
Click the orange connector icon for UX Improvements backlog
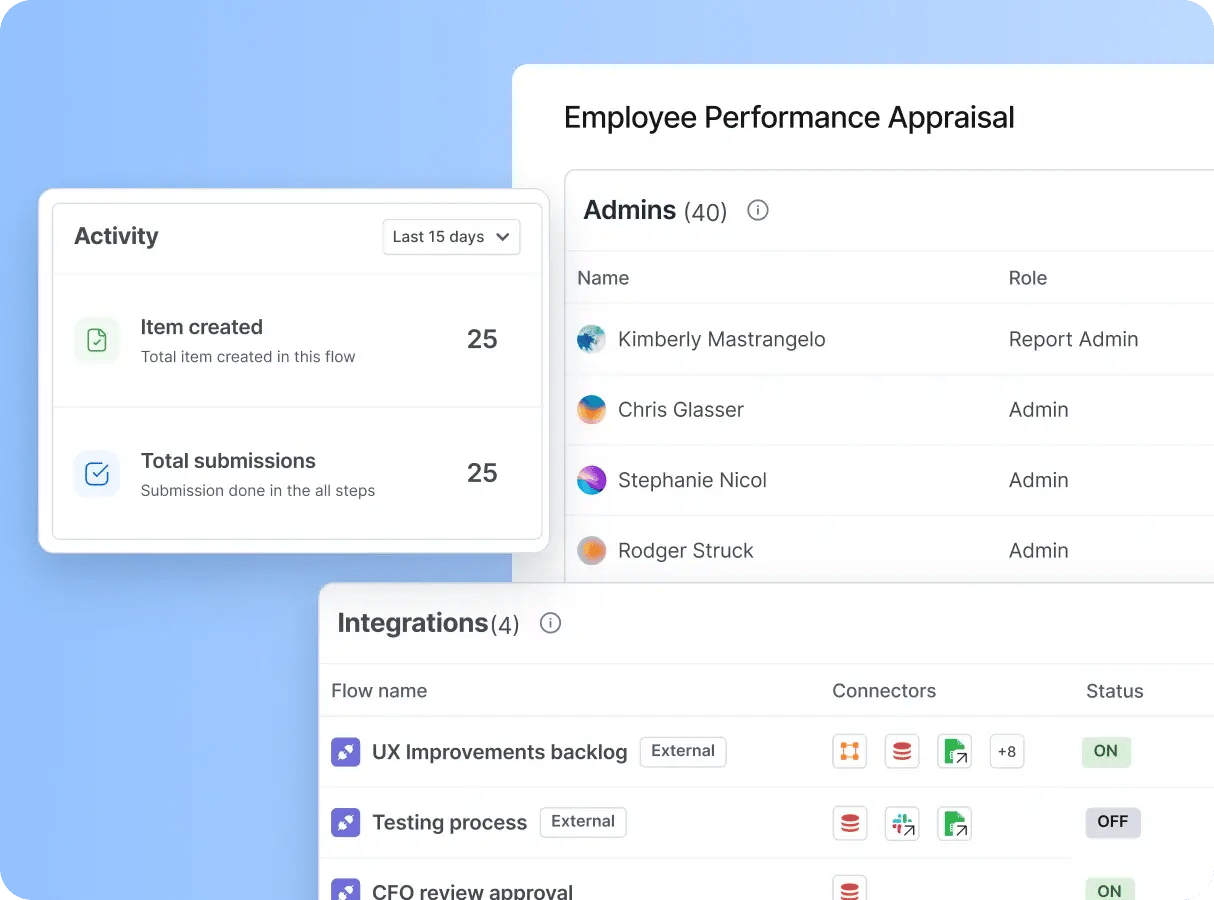(850, 752)
